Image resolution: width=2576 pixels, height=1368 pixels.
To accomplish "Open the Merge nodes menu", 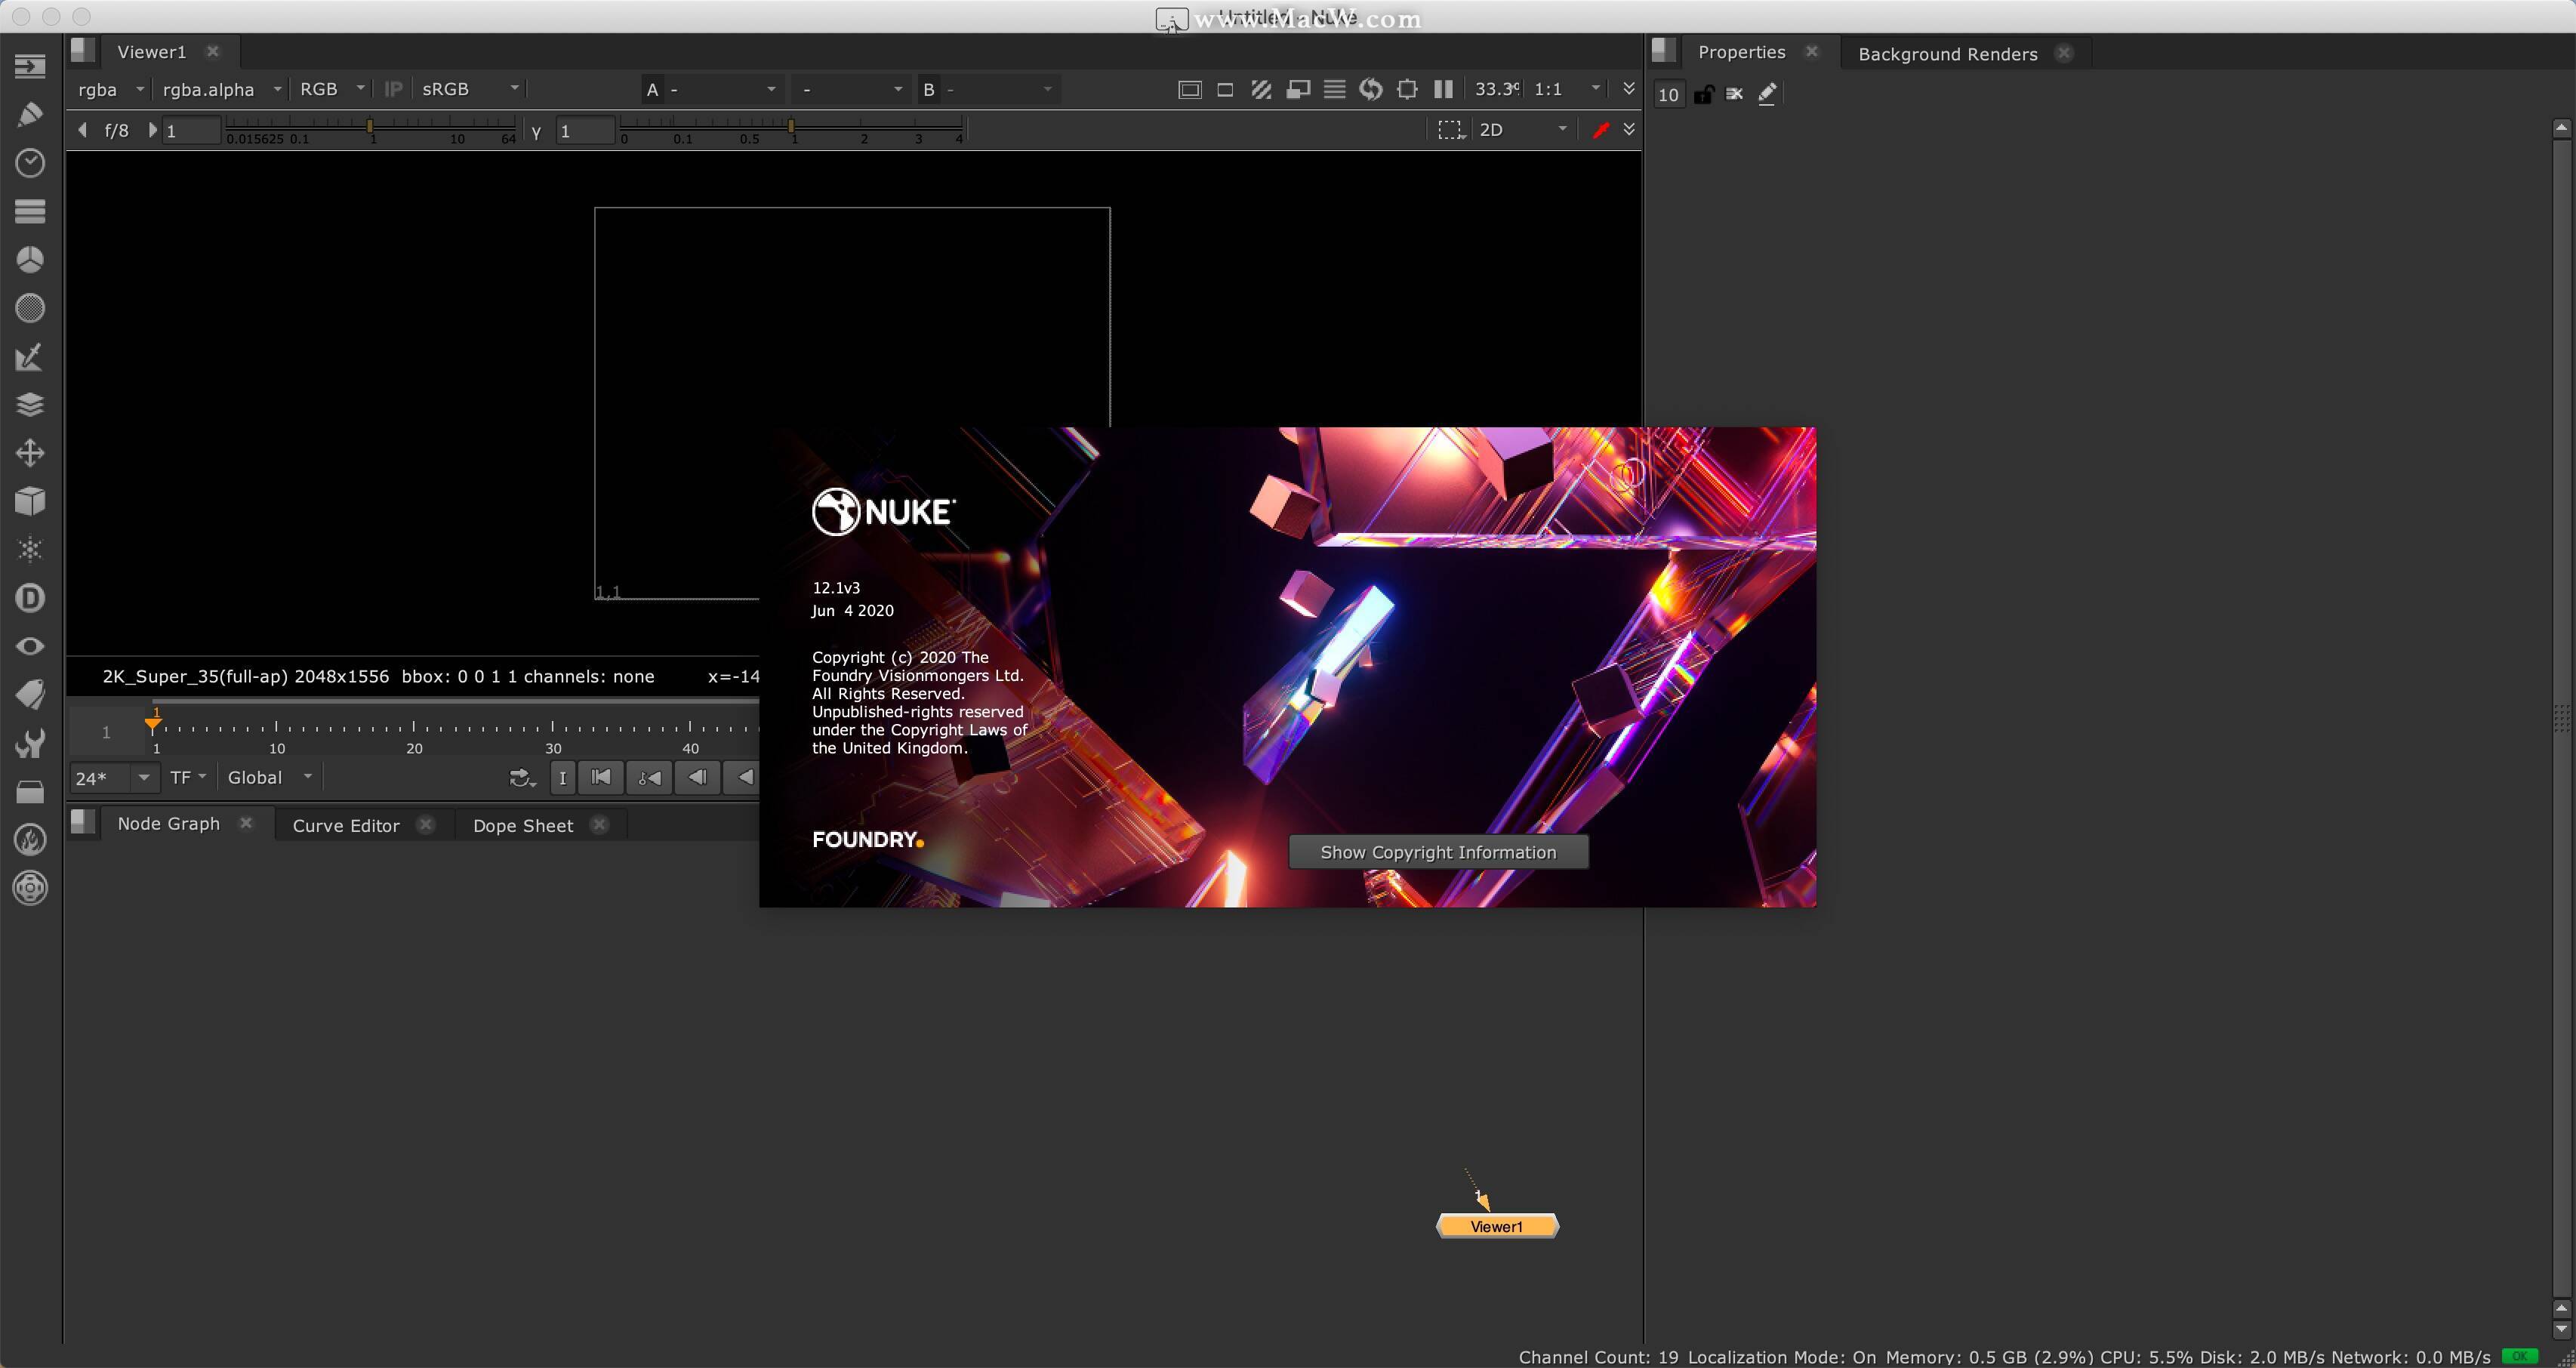I will click(x=30, y=404).
